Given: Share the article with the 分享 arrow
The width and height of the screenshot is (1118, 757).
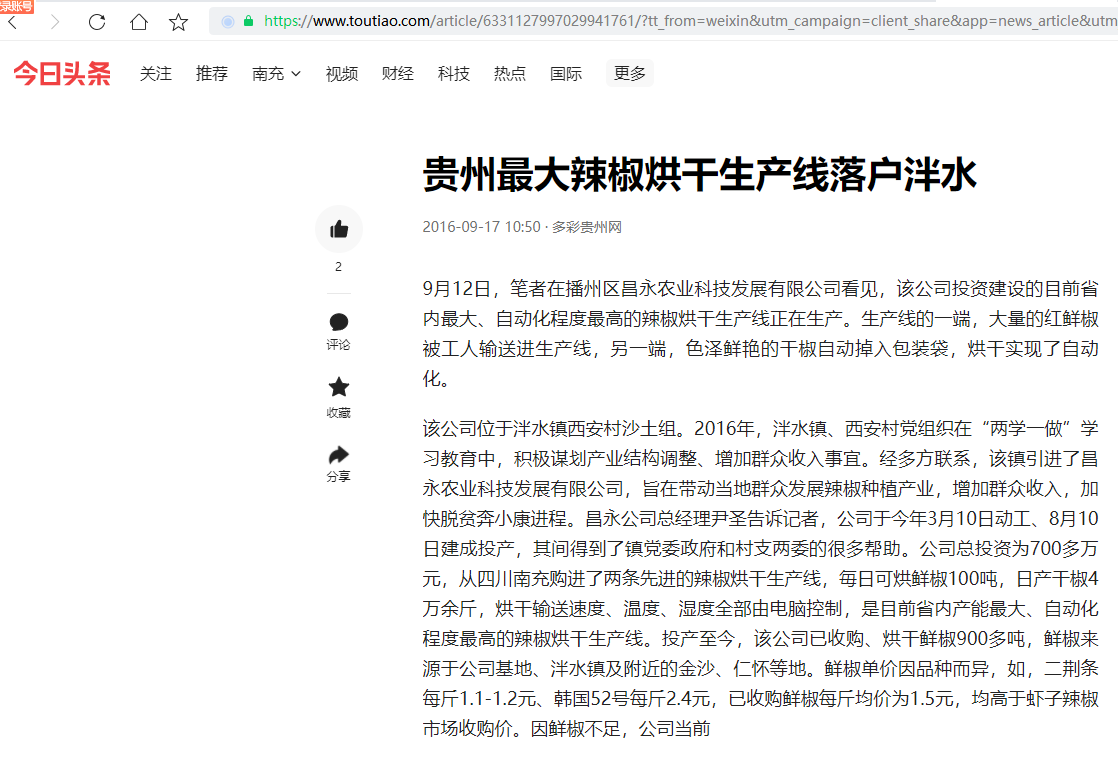Looking at the screenshot, I should pos(339,455).
